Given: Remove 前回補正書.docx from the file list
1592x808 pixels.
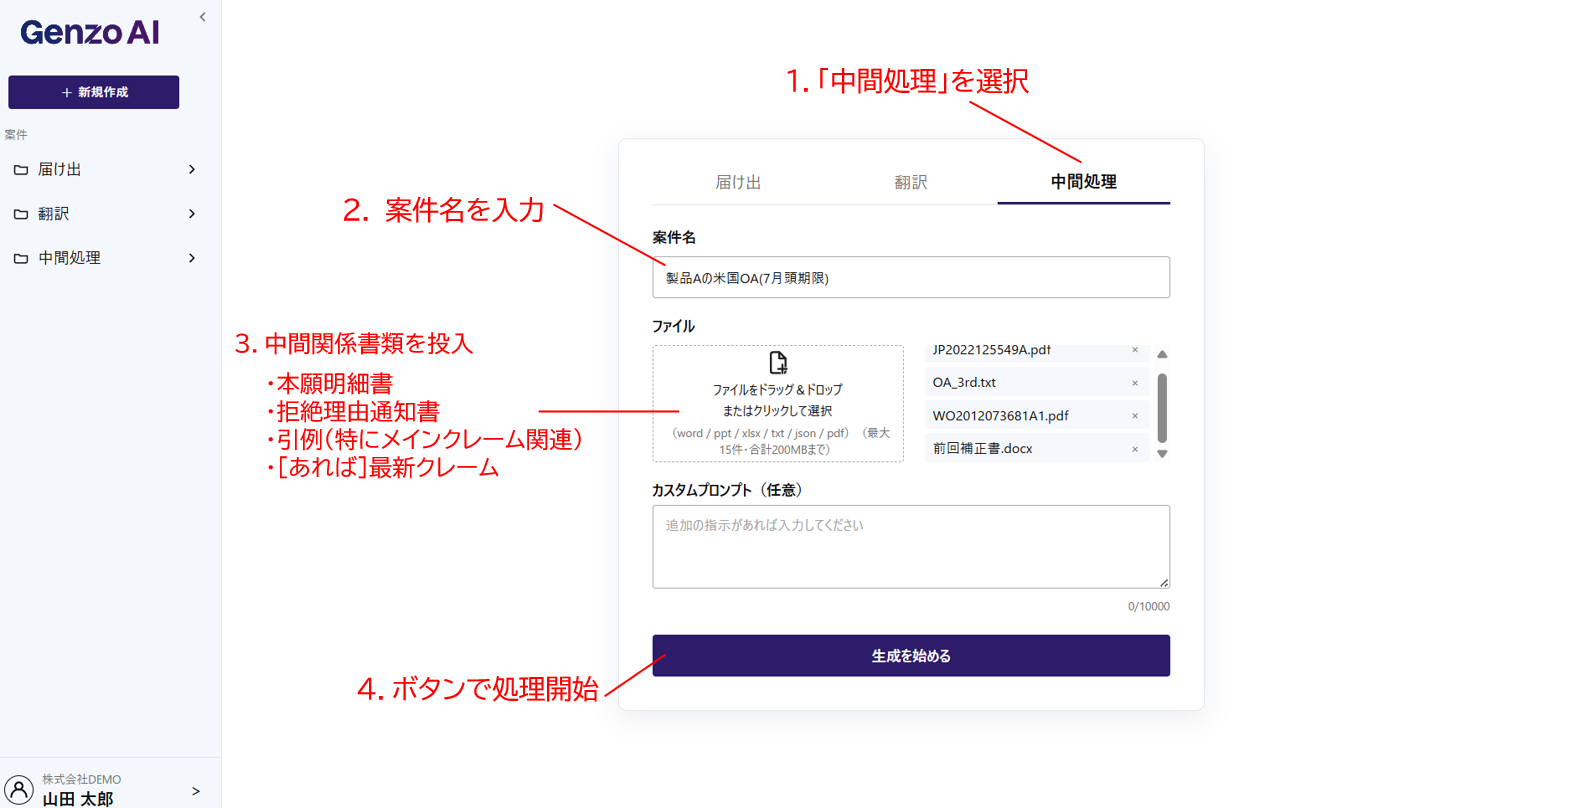Looking at the screenshot, I should pyautogui.click(x=1135, y=449).
